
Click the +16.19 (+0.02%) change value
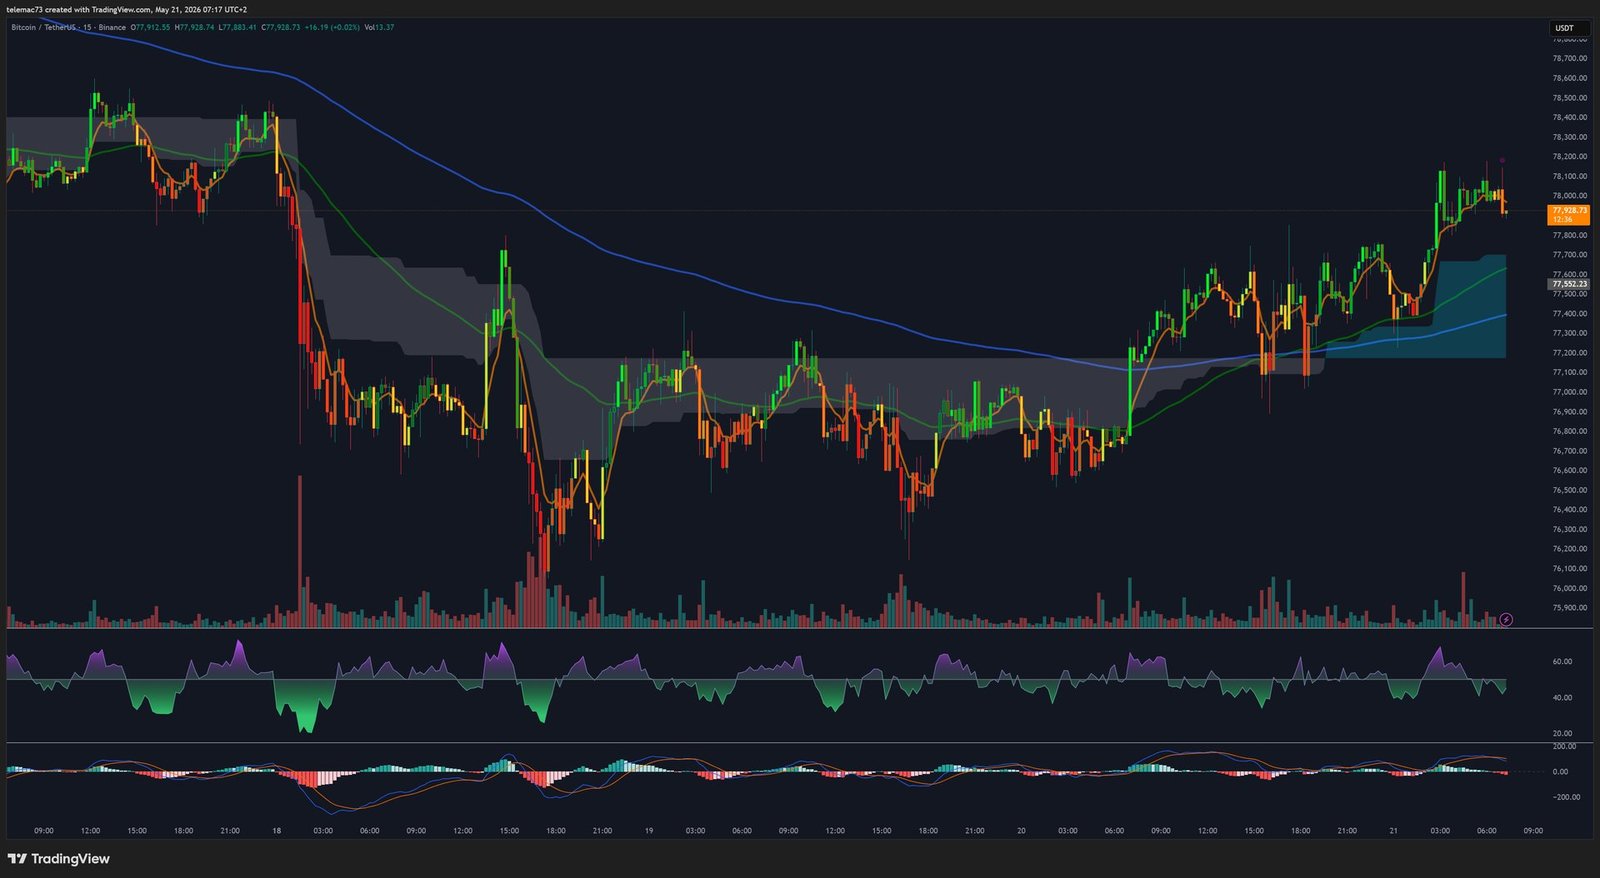(332, 27)
